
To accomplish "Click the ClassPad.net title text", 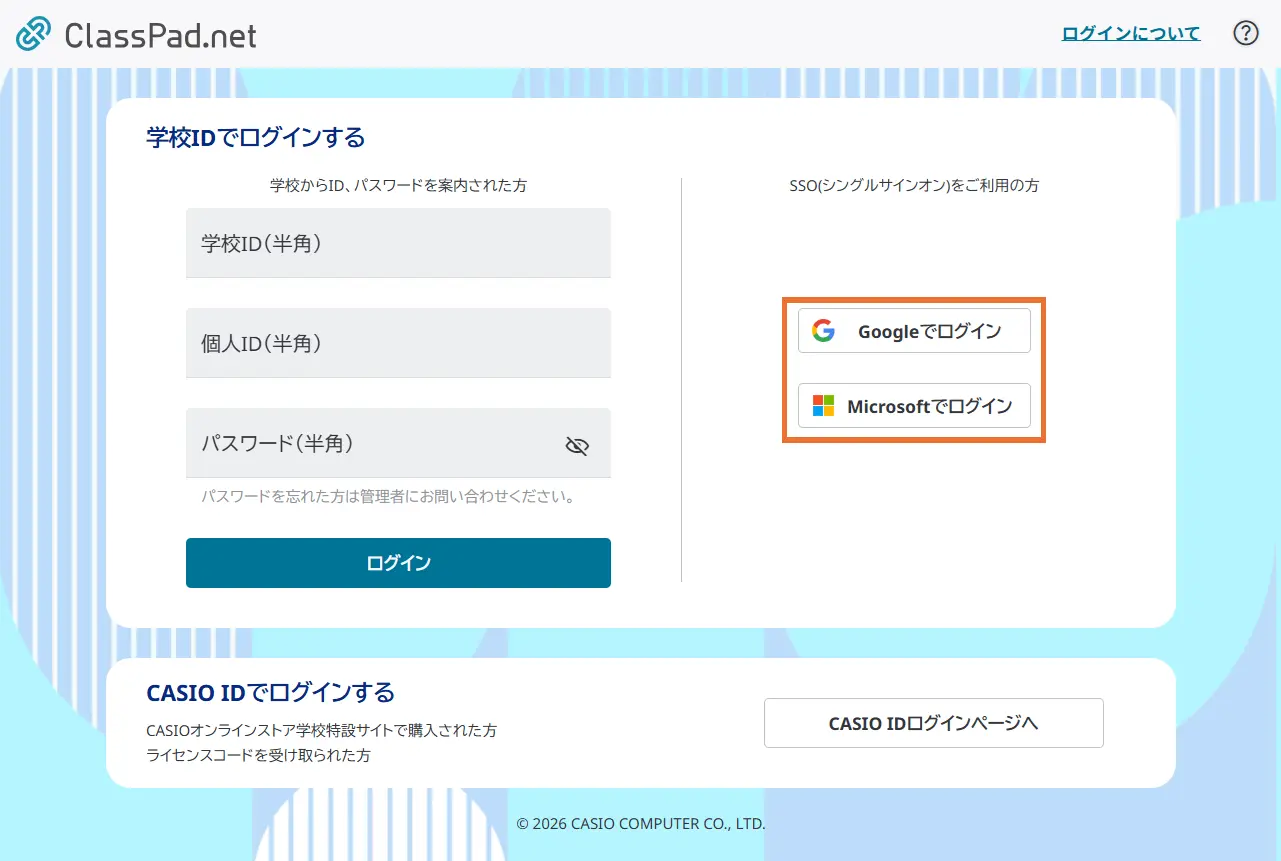I will (160, 35).
